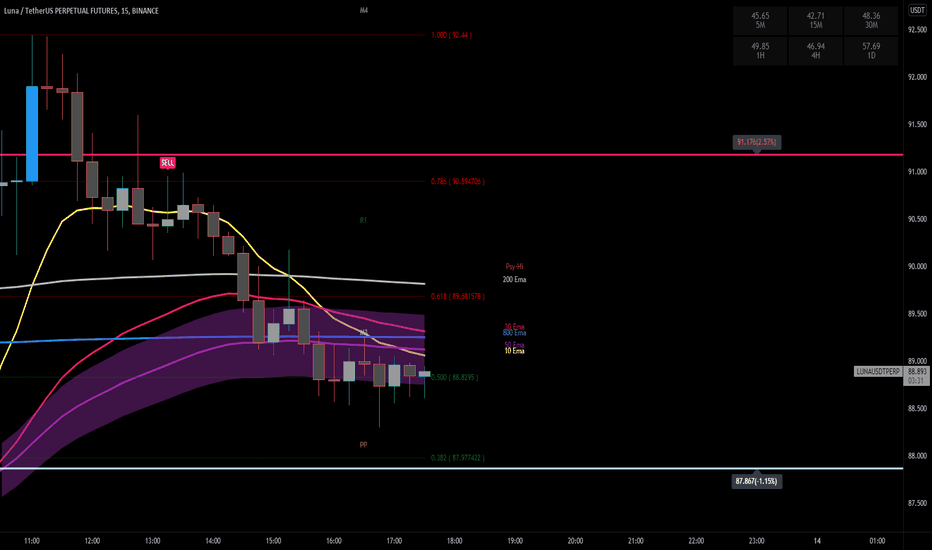Click the 88.500 price axis label
The image size is (932, 550).
[x=917, y=408]
